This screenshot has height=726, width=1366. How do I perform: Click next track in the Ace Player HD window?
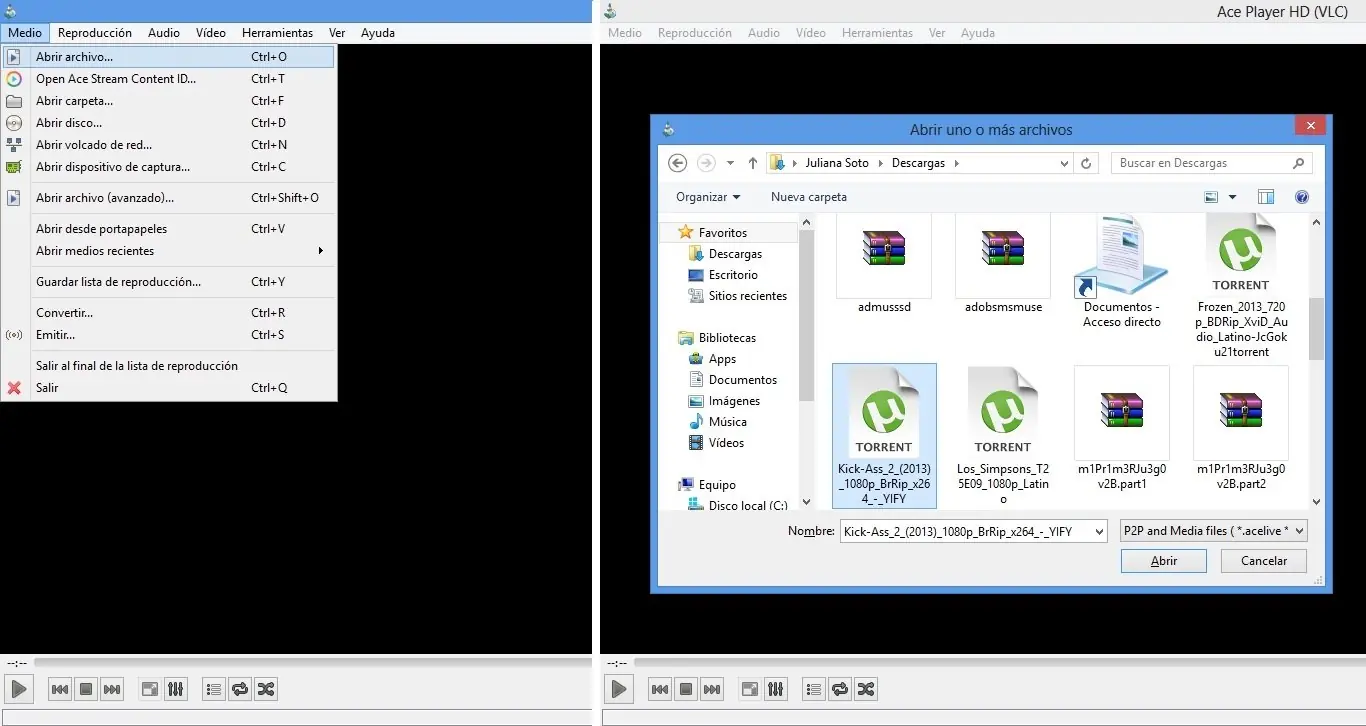pyautogui.click(x=712, y=689)
